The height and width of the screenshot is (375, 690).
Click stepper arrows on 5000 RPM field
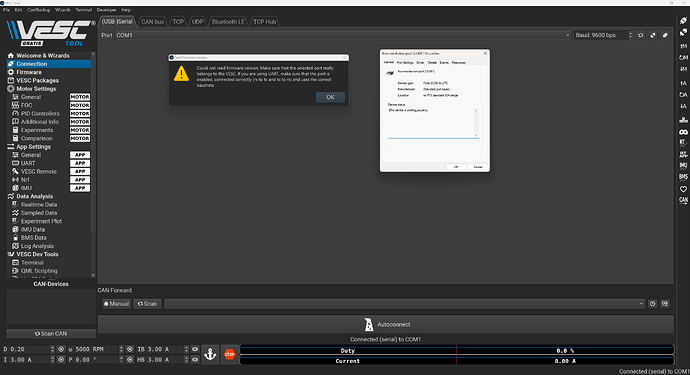[121, 349]
